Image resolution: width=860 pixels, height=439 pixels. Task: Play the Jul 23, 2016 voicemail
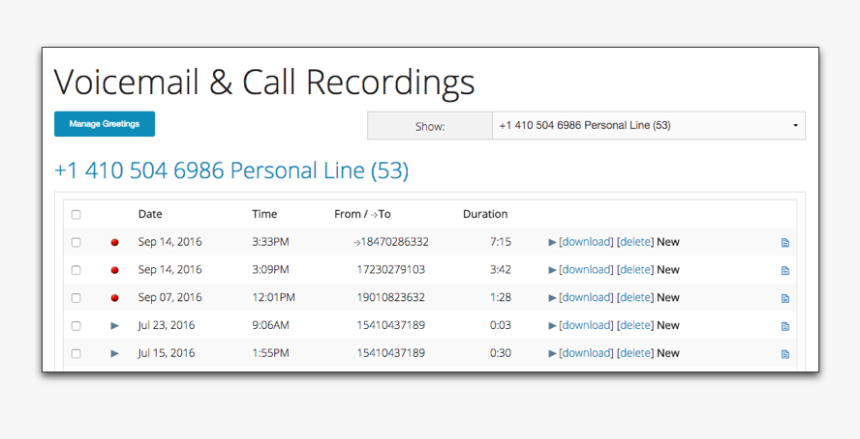point(115,325)
